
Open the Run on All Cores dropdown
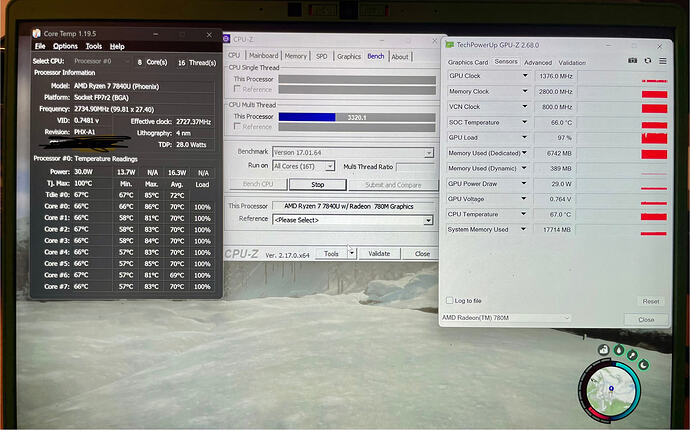point(330,166)
